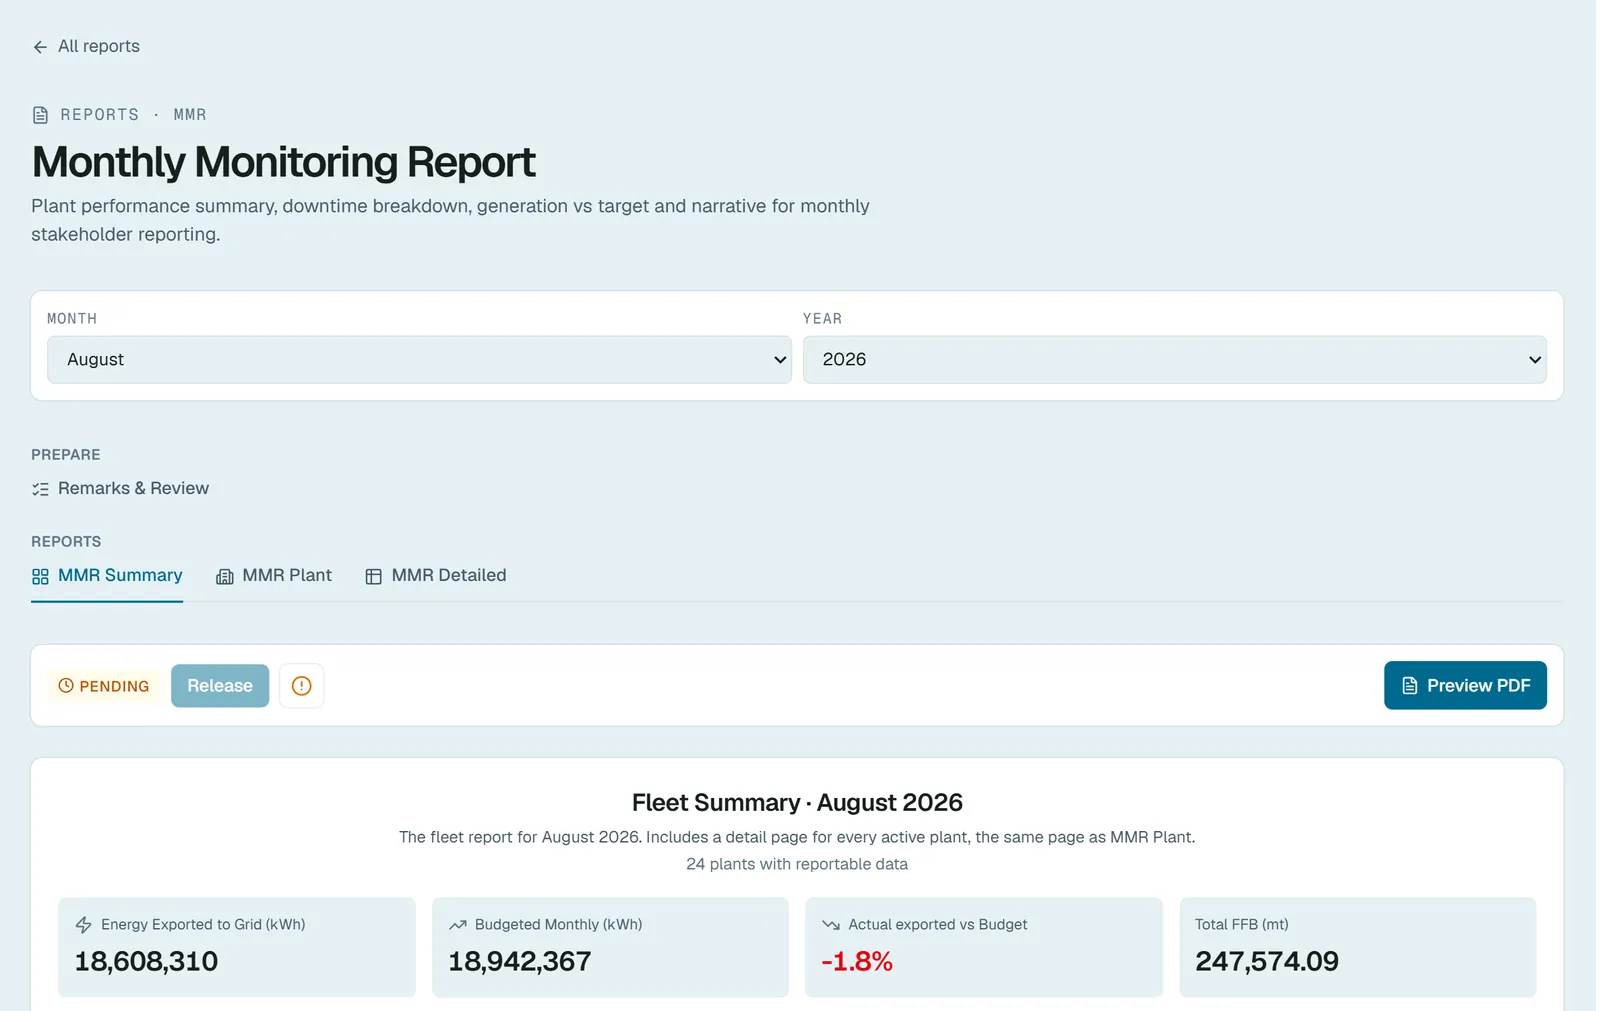This screenshot has height=1011, width=1600.
Task: Click the 'Budgeted Monthly (kWh)' label
Action: pyautogui.click(x=559, y=925)
